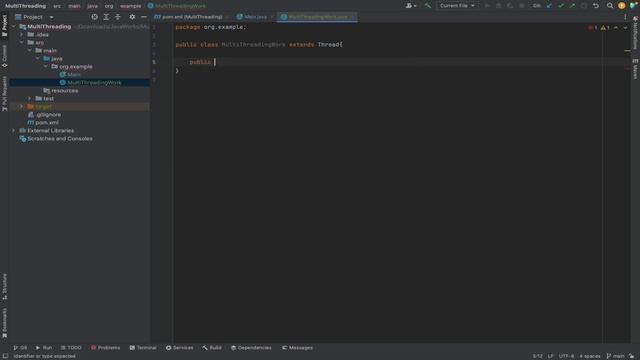
Task: Click the UTF-8 encoding status item
Action: [x=566, y=356]
